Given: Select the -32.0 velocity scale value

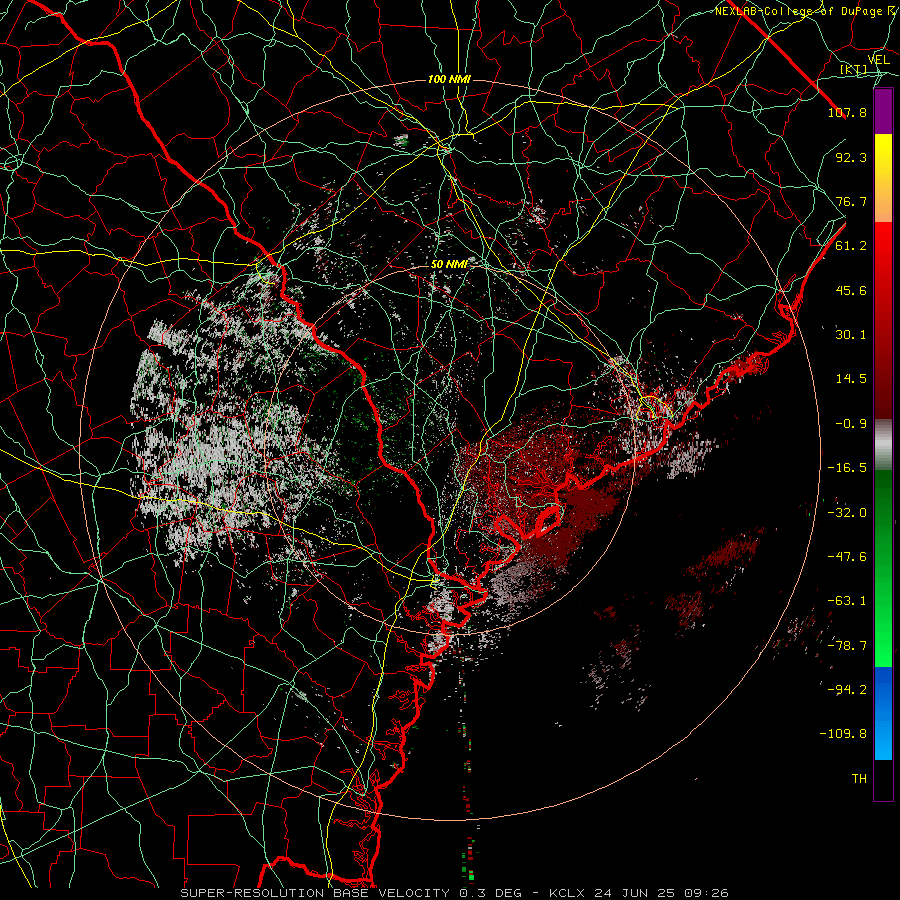Looking at the screenshot, I should pos(847,513).
